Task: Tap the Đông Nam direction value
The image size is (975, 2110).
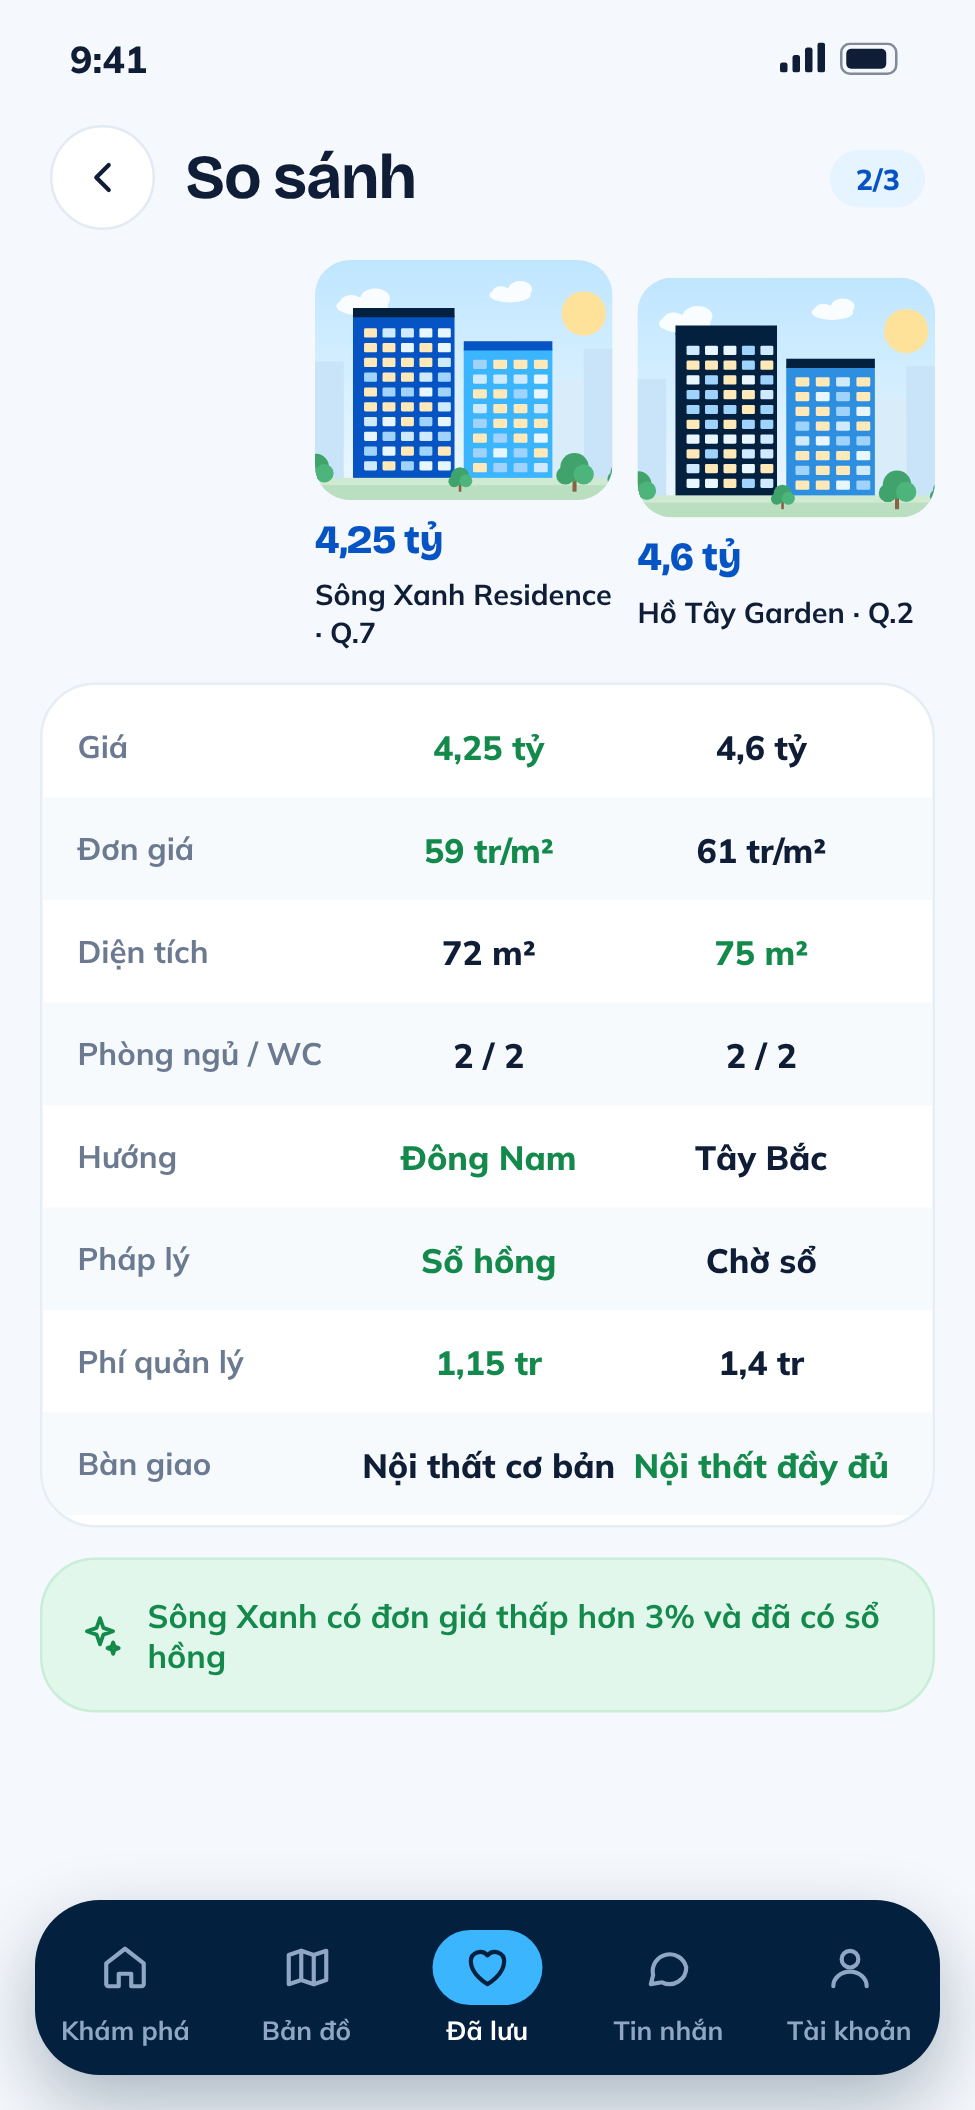Action: point(488,1158)
